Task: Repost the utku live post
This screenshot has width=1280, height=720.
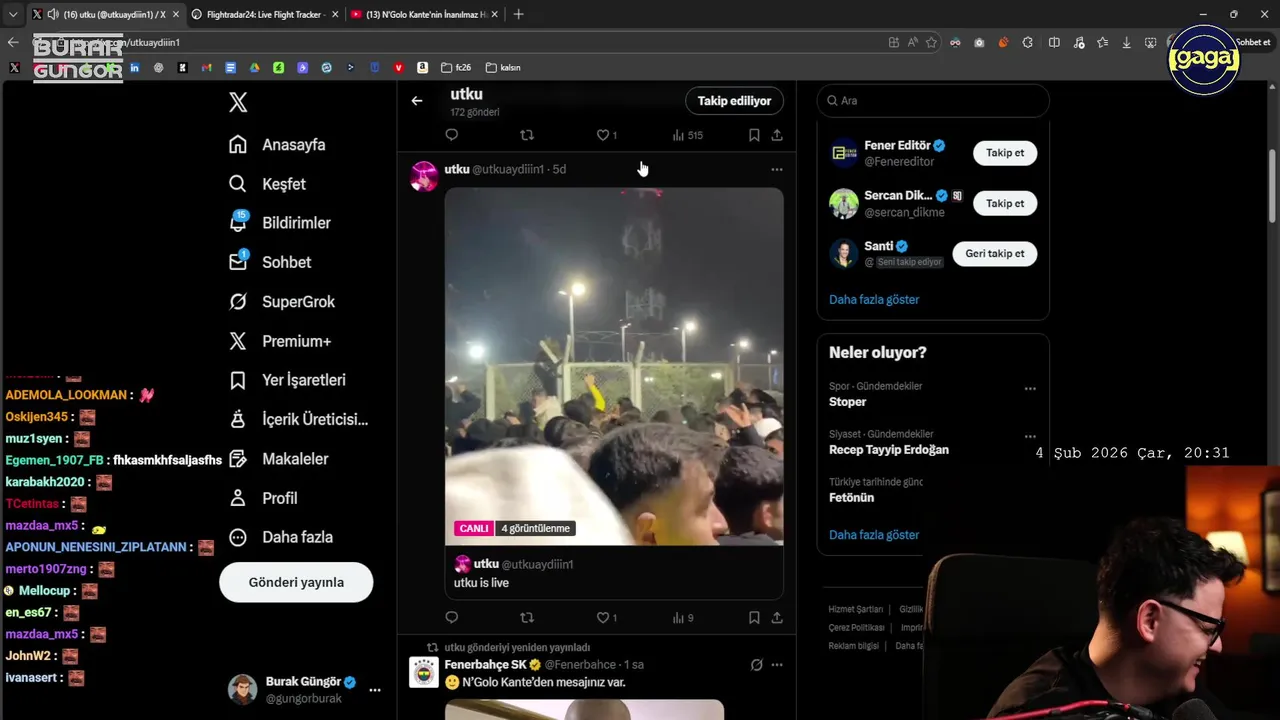Action: (x=527, y=618)
